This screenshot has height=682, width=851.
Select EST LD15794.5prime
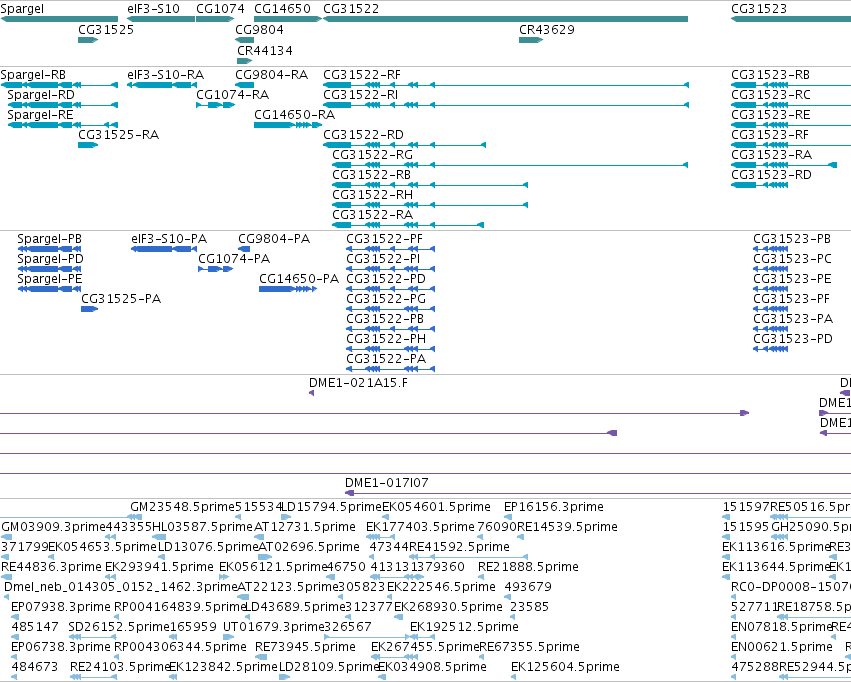pyautogui.click(x=332, y=507)
